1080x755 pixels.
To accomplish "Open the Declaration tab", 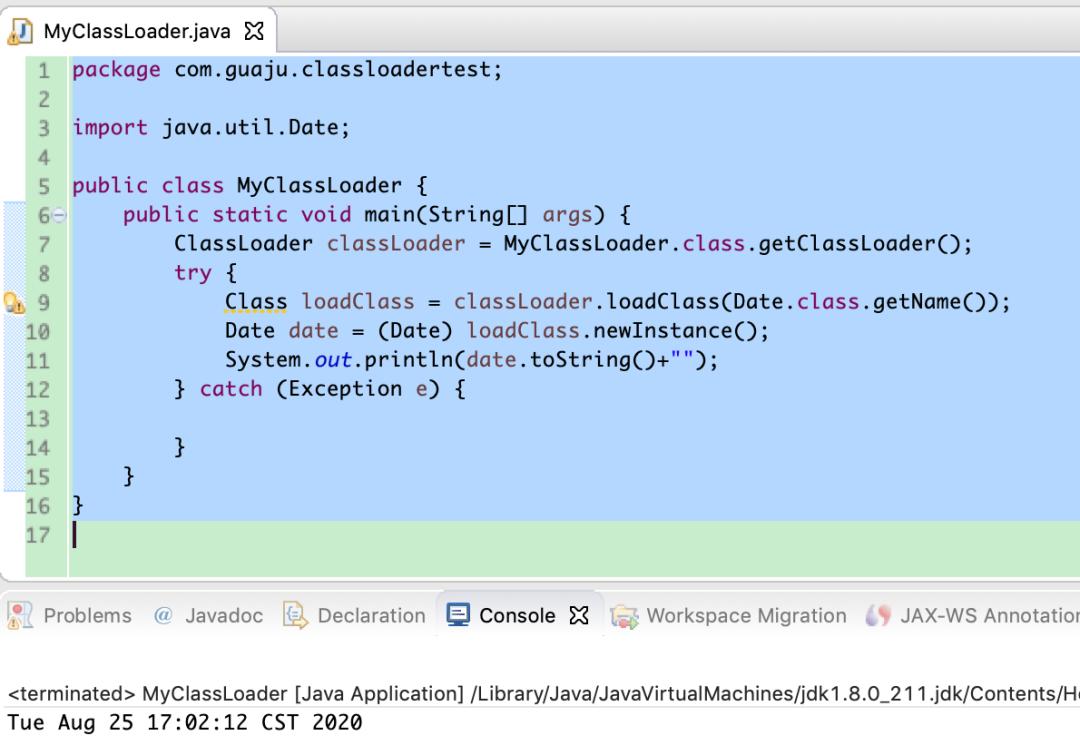I will coord(355,615).
